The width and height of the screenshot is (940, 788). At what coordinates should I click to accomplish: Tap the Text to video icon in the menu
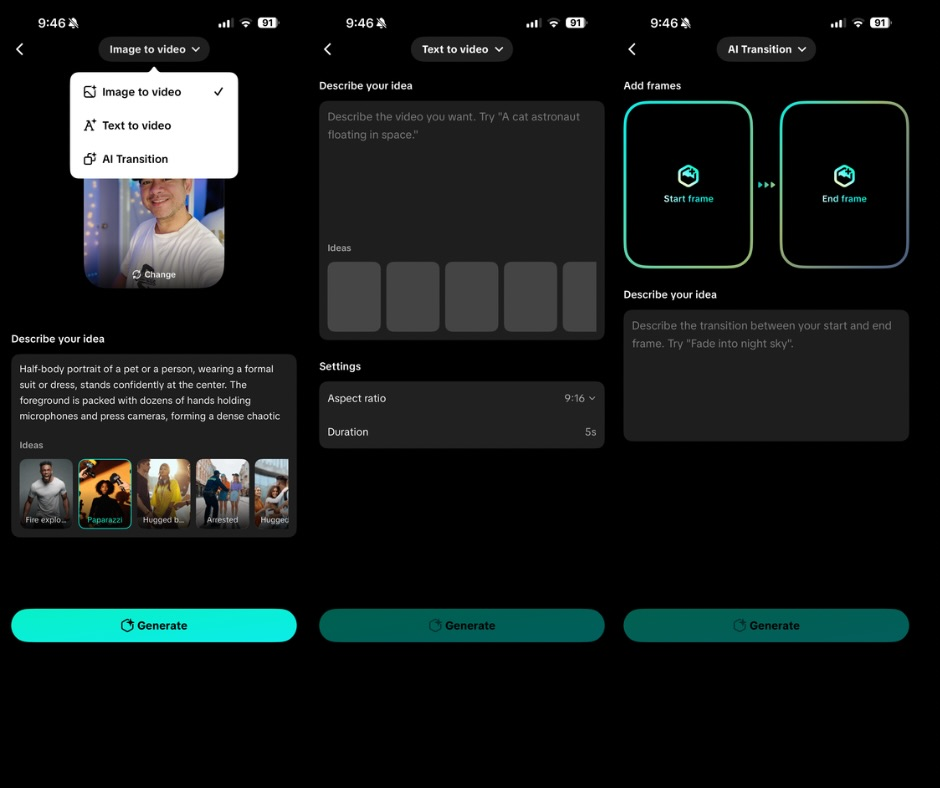[91, 125]
